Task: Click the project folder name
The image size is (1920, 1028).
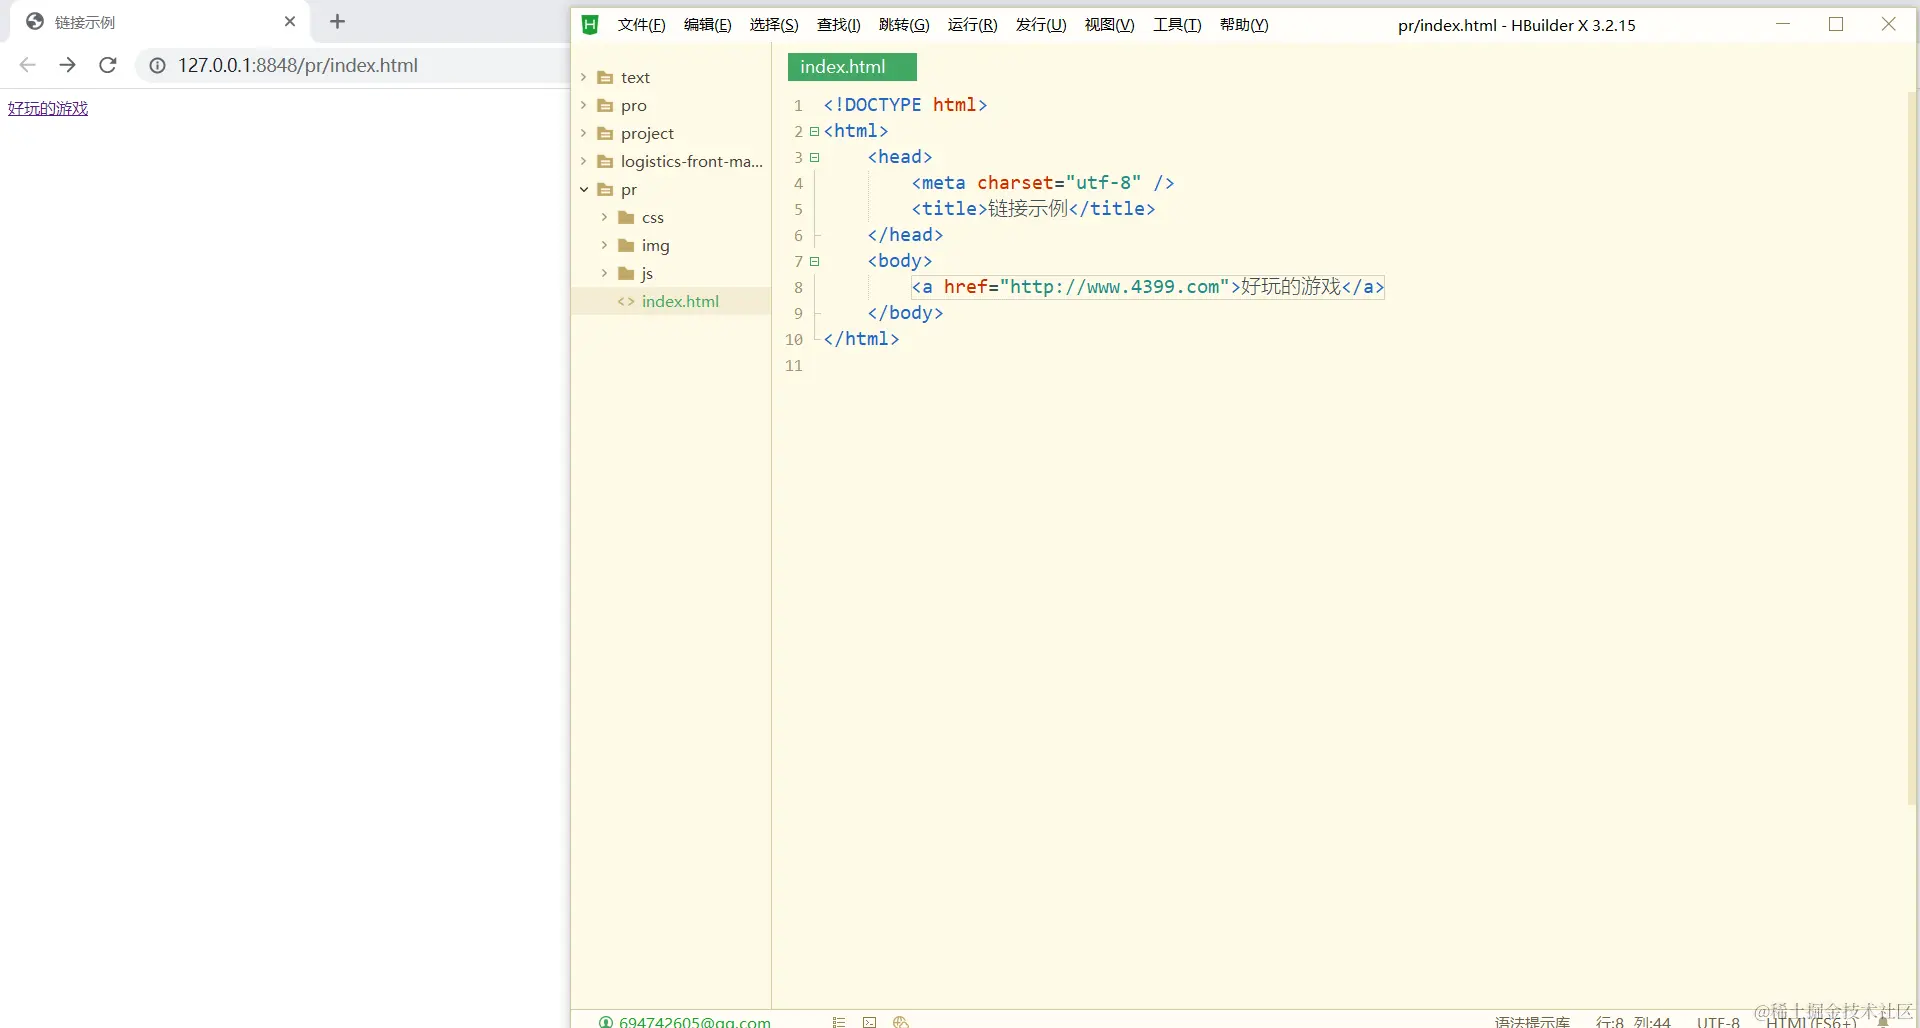Action: coord(647,133)
